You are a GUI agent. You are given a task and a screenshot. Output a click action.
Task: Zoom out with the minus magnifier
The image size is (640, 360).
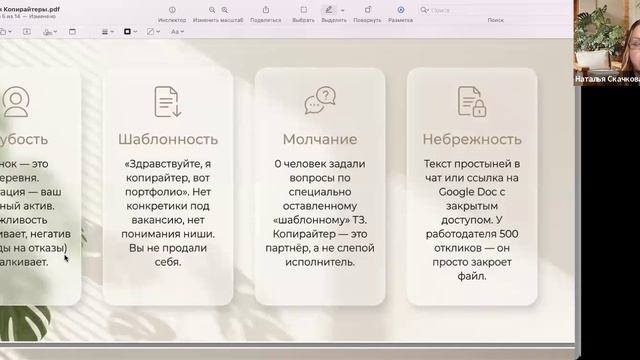pyautogui.click(x=212, y=10)
